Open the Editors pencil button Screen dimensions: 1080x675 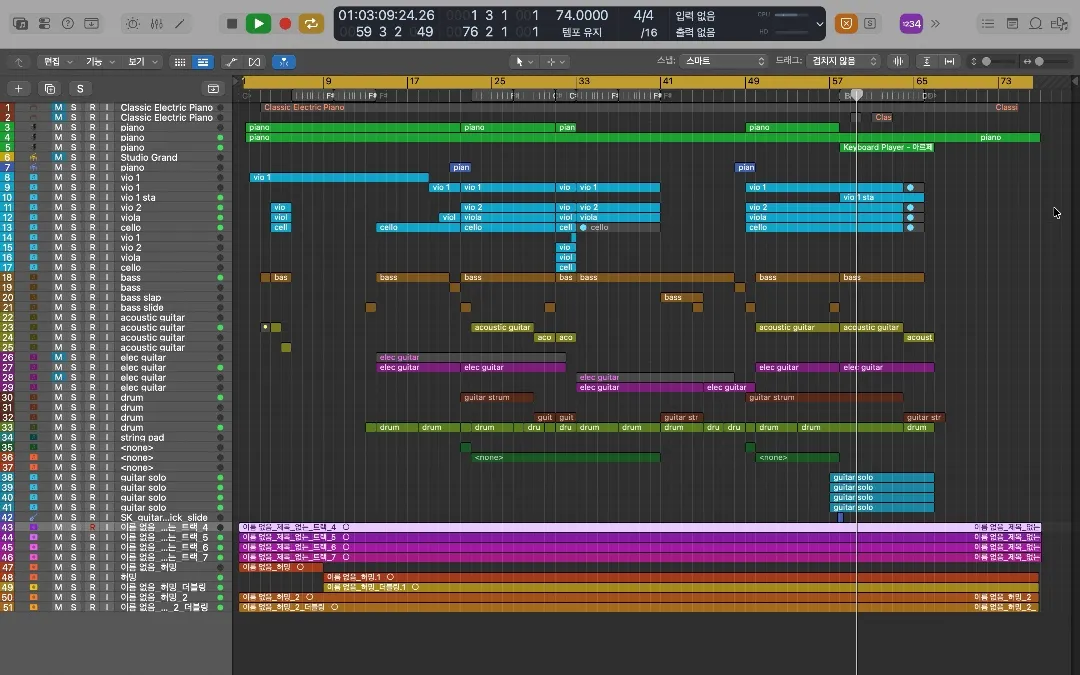180,23
